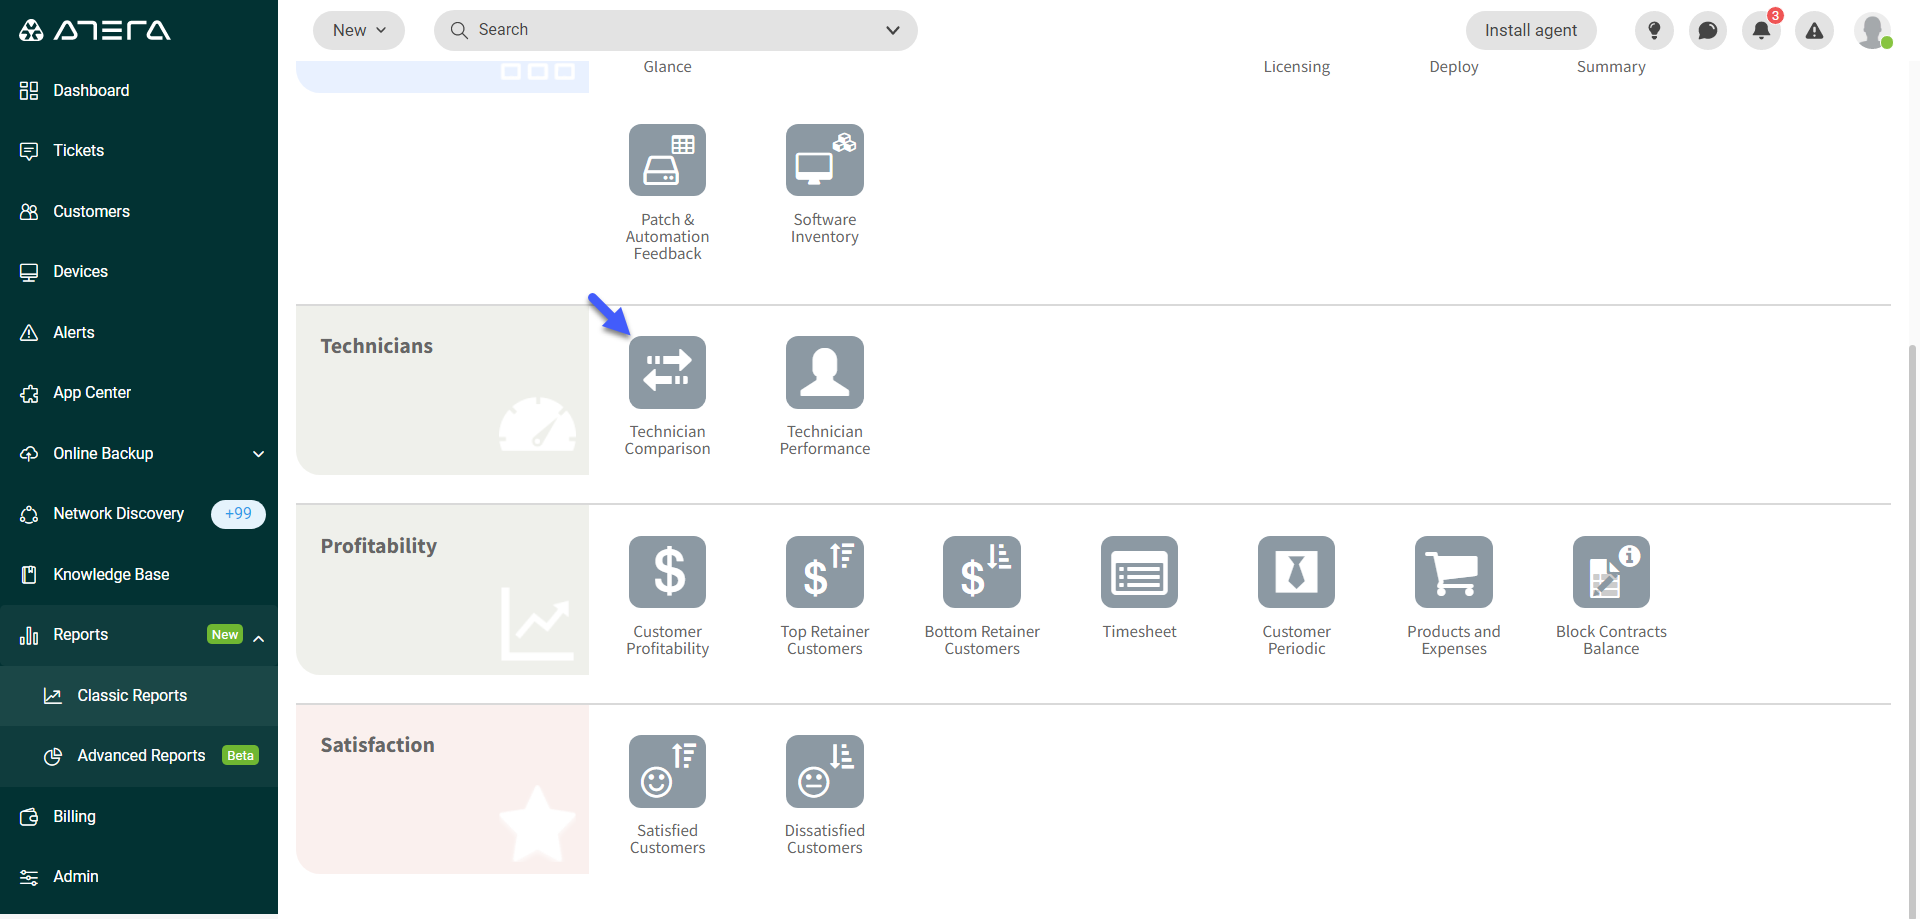Click the warning triangle alerts icon in header
The width and height of the screenshot is (1920, 919).
tap(1814, 30)
